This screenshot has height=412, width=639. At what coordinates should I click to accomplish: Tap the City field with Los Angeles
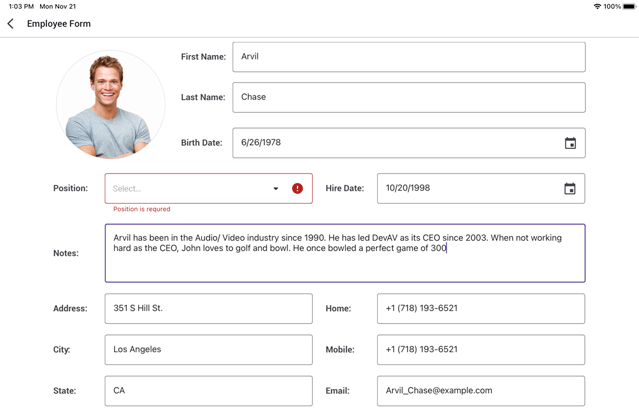(x=208, y=350)
